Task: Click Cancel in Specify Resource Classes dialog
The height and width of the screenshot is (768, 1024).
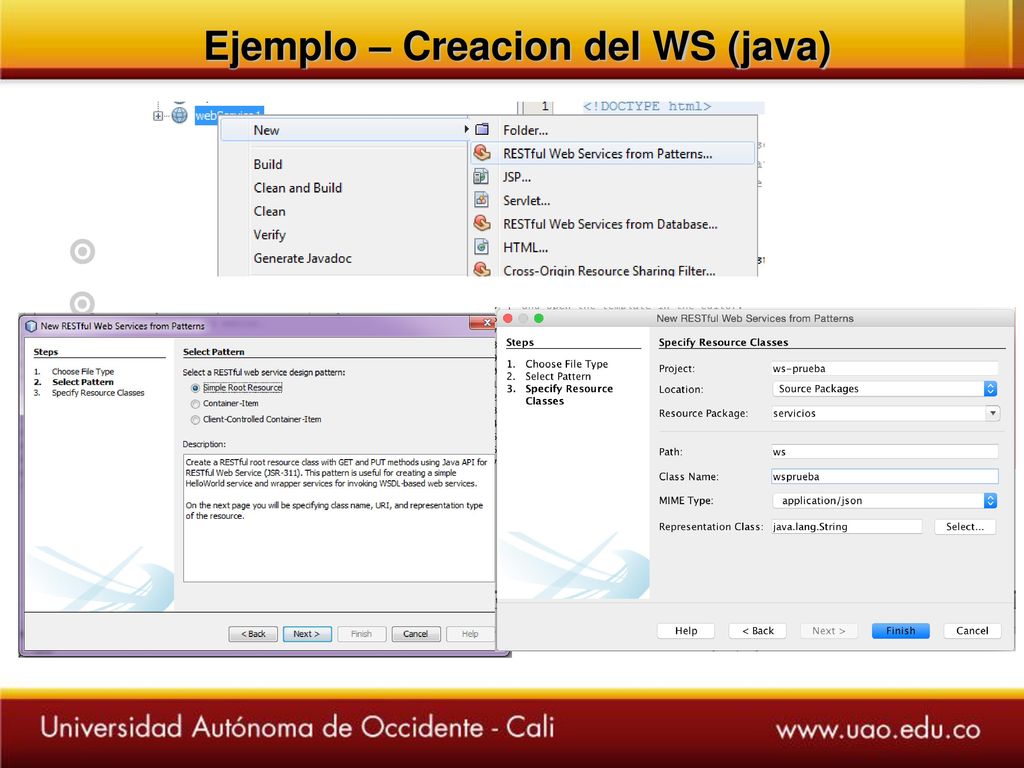Action: point(972,630)
